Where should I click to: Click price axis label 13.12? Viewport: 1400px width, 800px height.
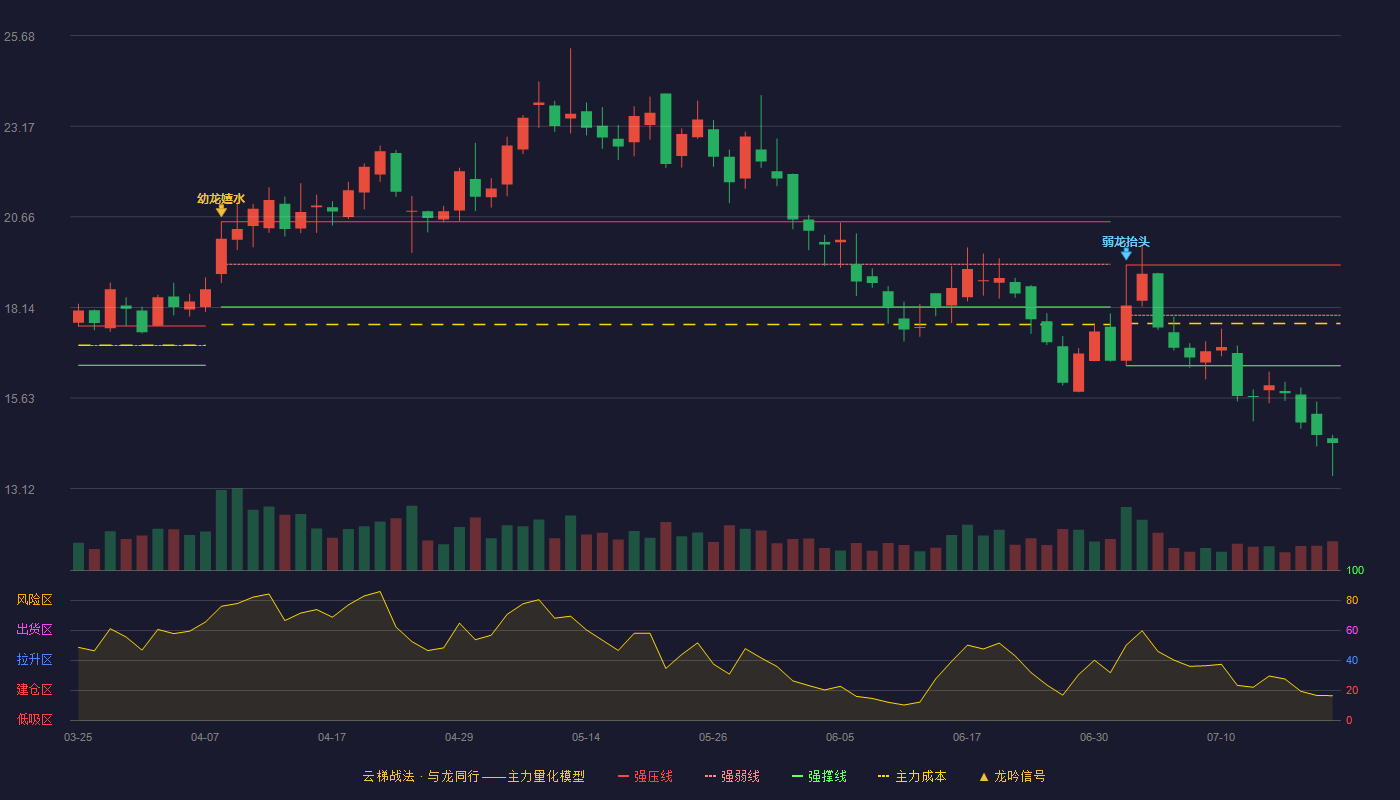coord(20,490)
